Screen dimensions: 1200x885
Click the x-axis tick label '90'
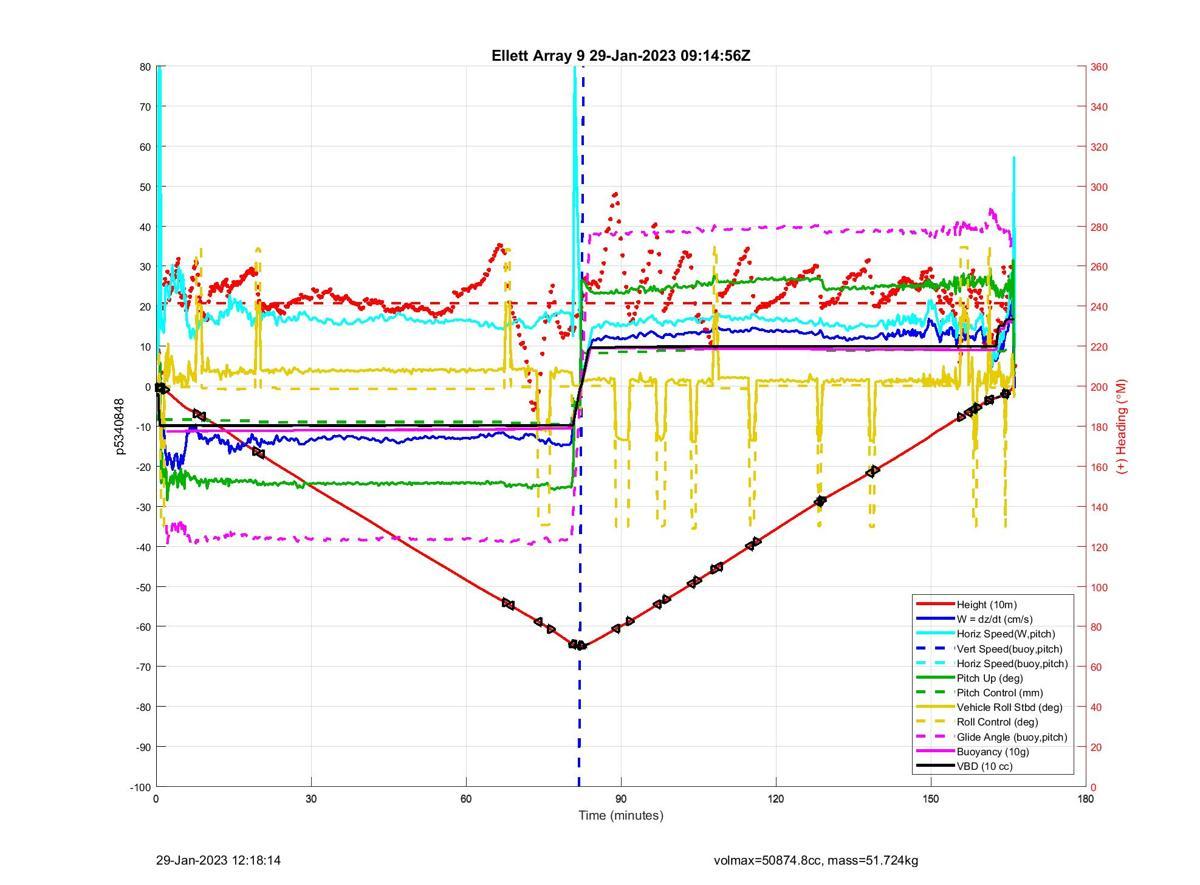(621, 799)
